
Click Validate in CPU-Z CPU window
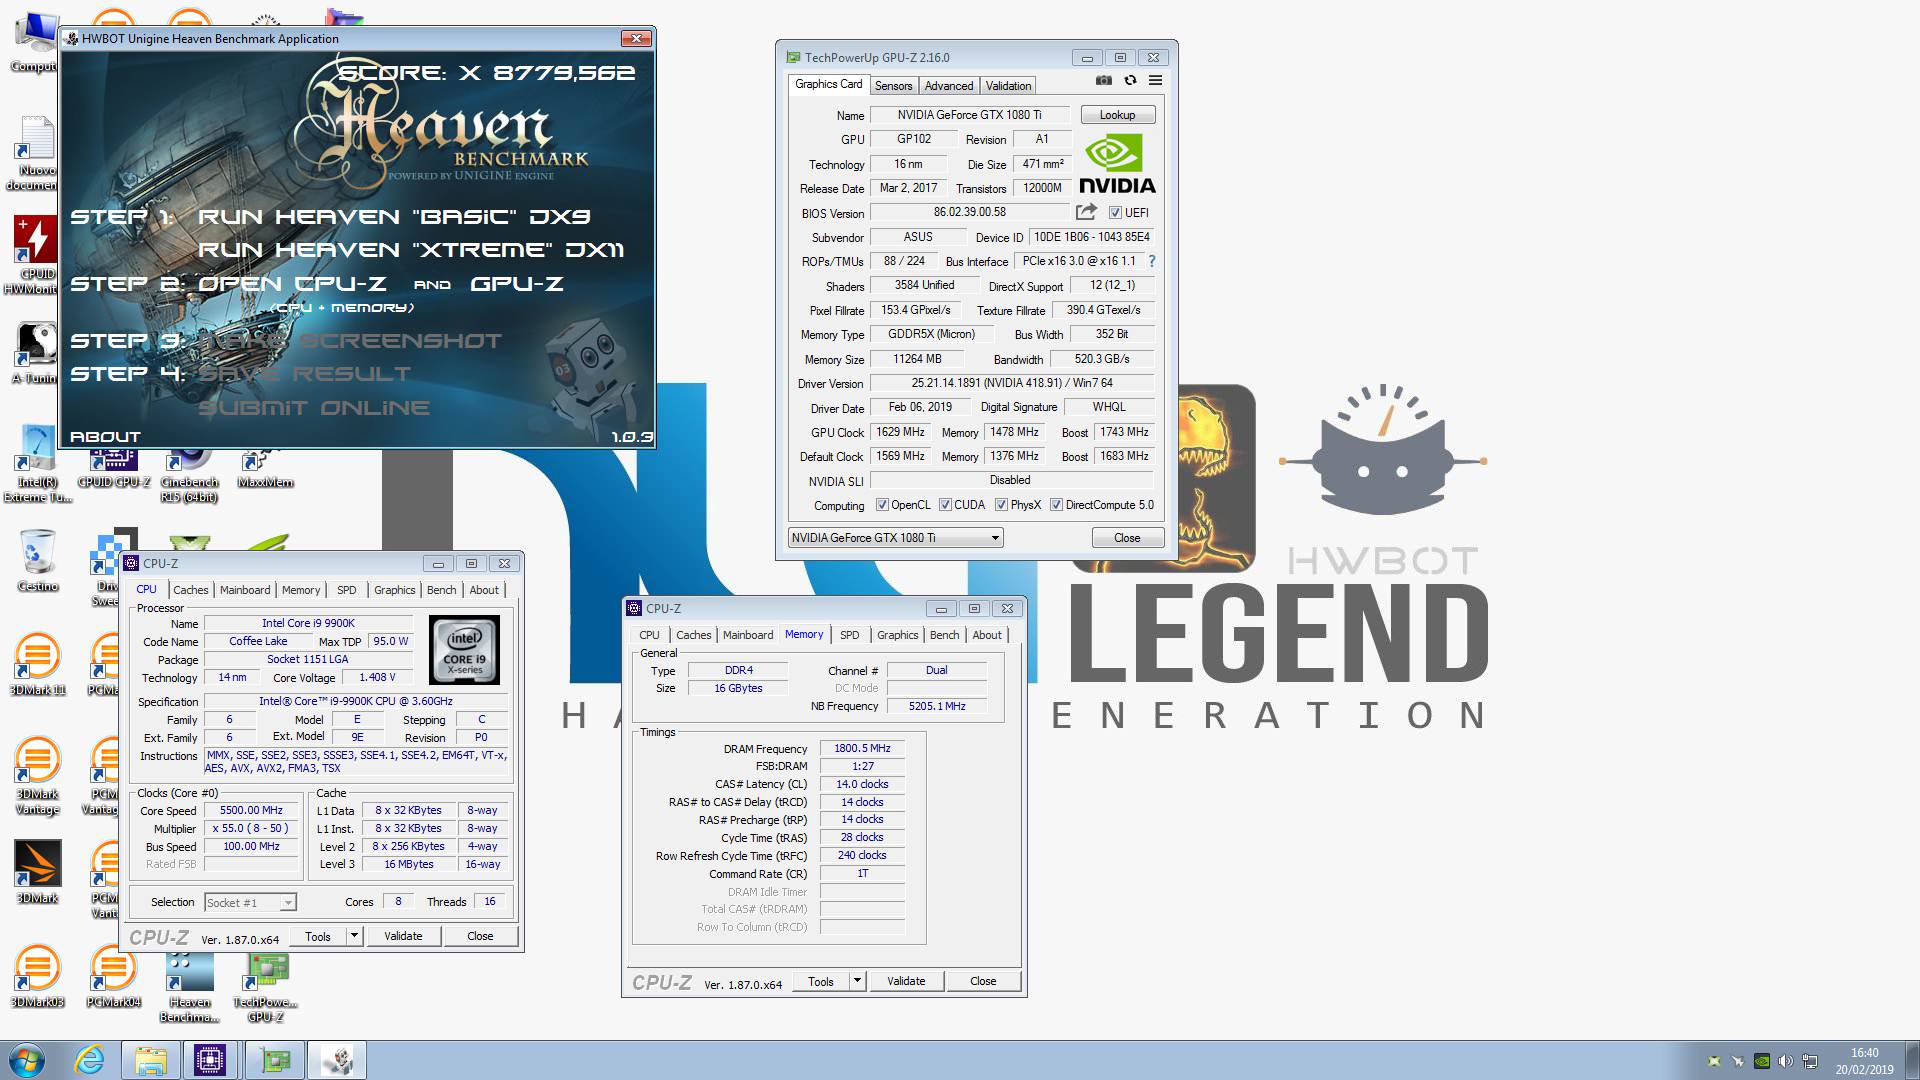(403, 936)
